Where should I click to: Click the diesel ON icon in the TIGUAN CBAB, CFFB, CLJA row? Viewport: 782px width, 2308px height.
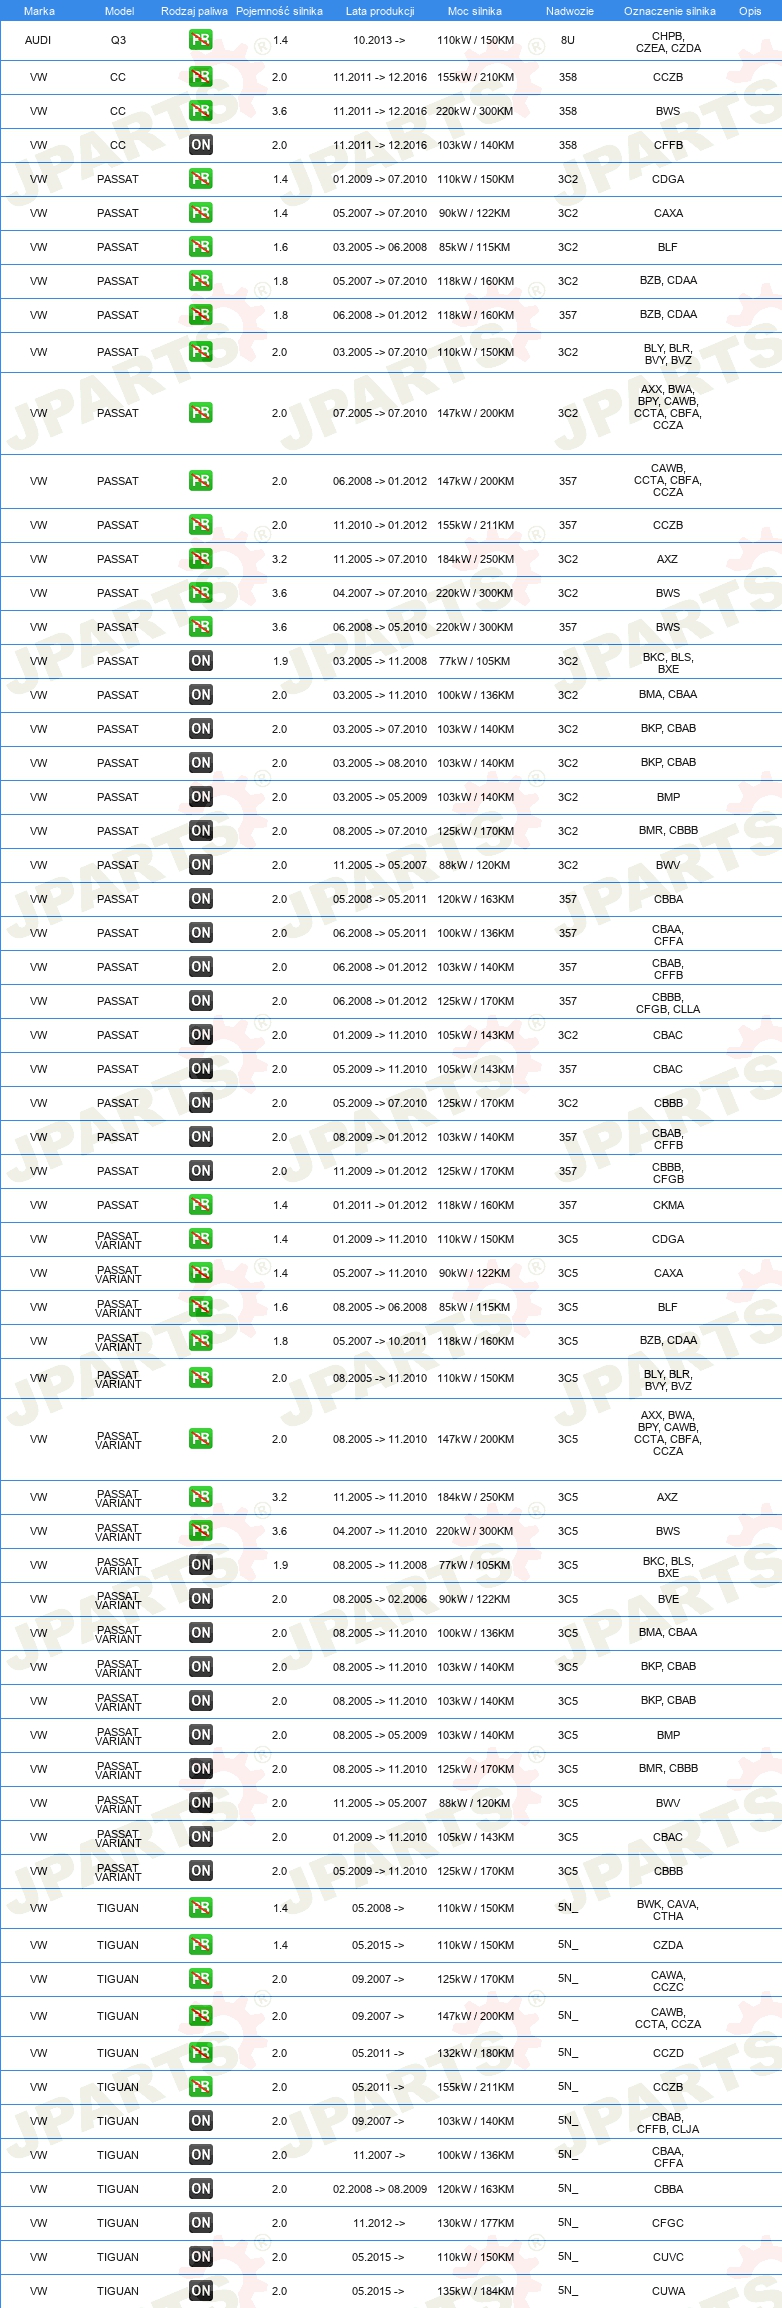point(201,2121)
